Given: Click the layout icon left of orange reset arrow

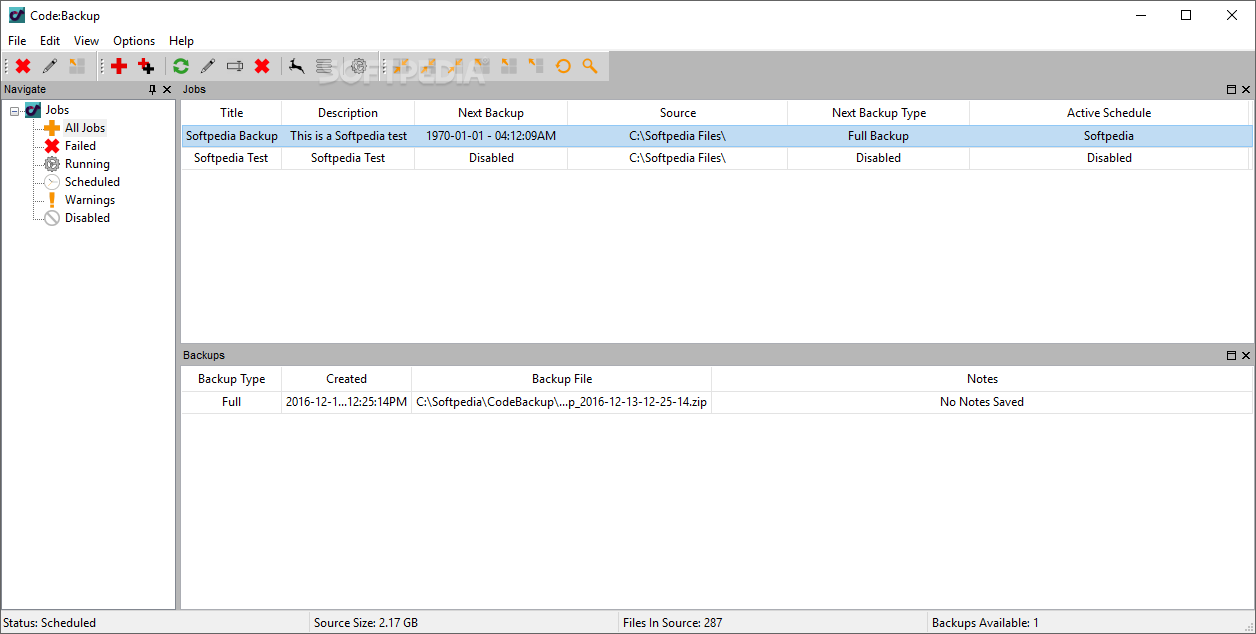Looking at the screenshot, I should pyautogui.click(x=536, y=66).
